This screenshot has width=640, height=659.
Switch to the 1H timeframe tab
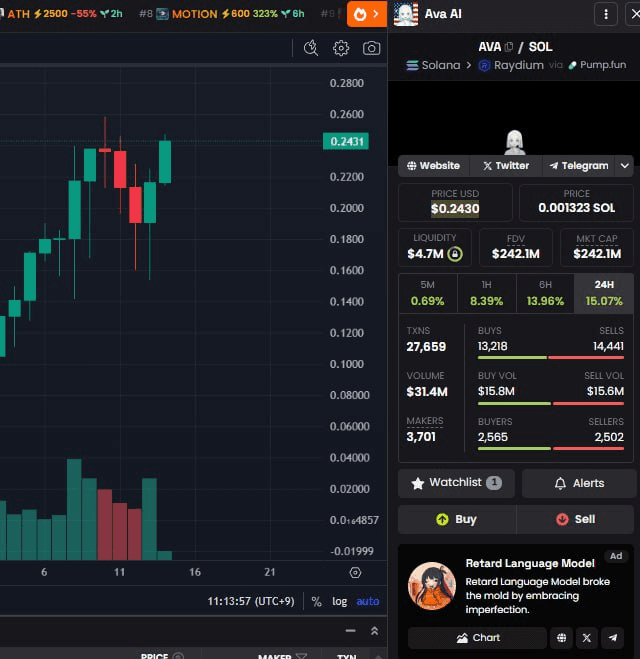point(486,293)
